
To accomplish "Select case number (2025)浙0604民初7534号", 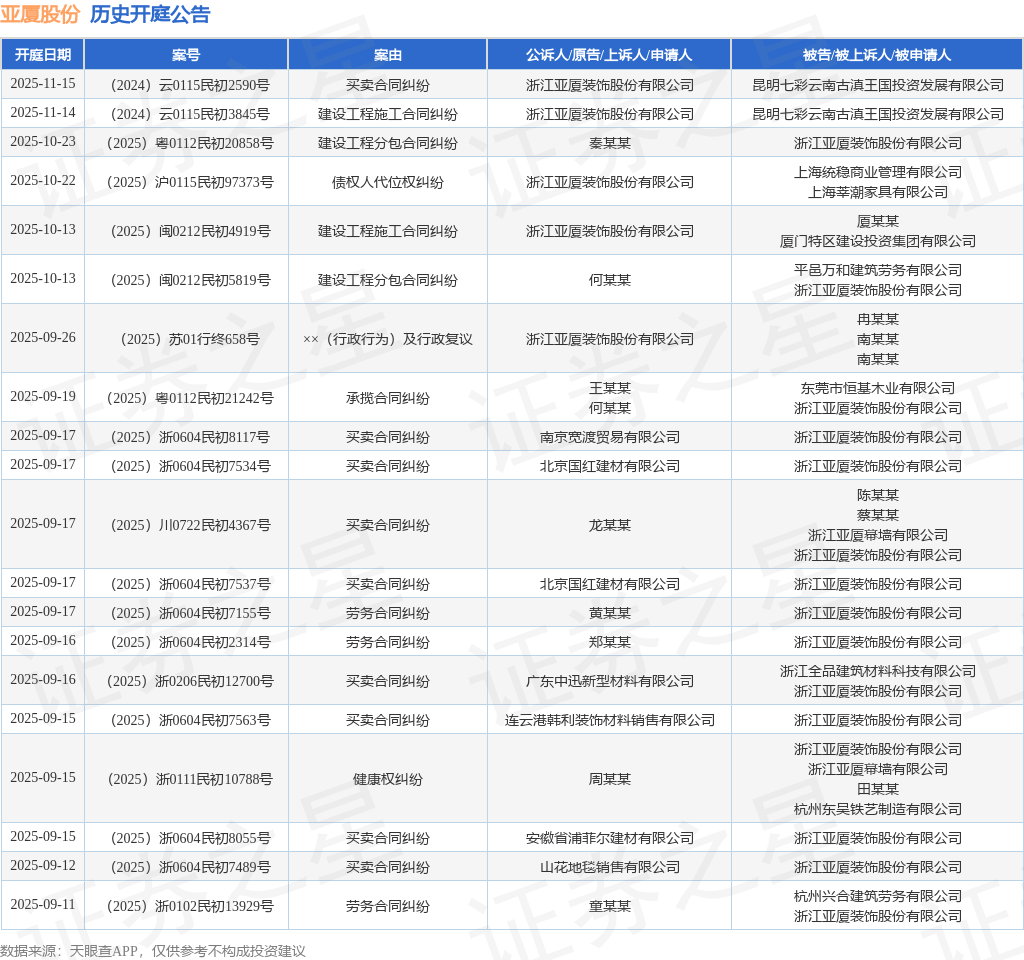I will tap(190, 466).
